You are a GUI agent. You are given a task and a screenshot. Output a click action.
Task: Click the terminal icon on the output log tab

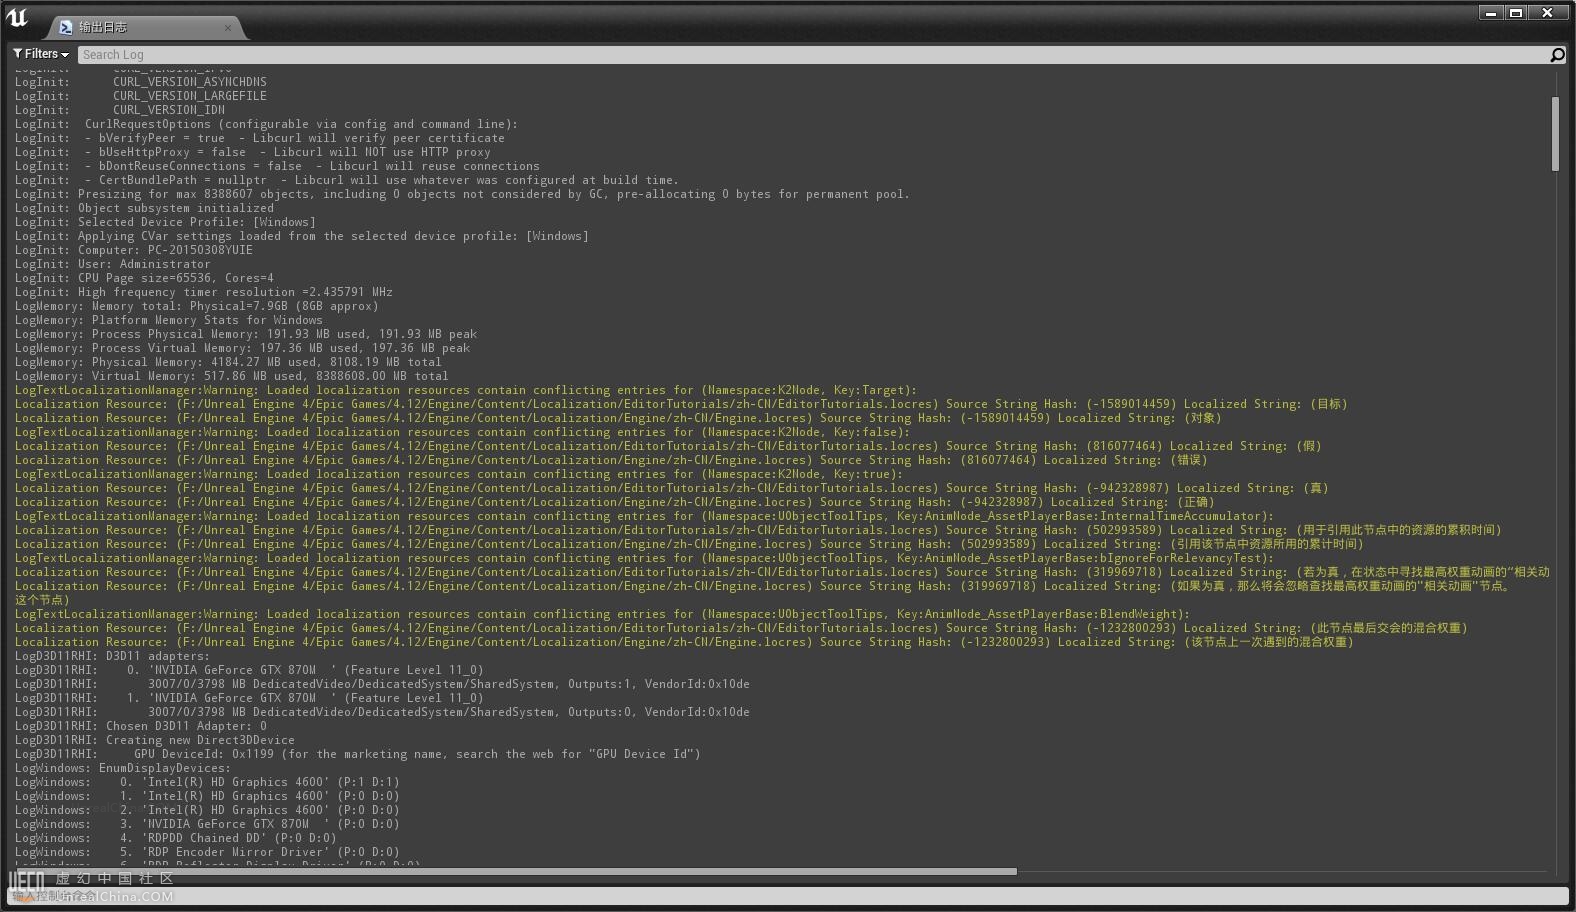(66, 28)
